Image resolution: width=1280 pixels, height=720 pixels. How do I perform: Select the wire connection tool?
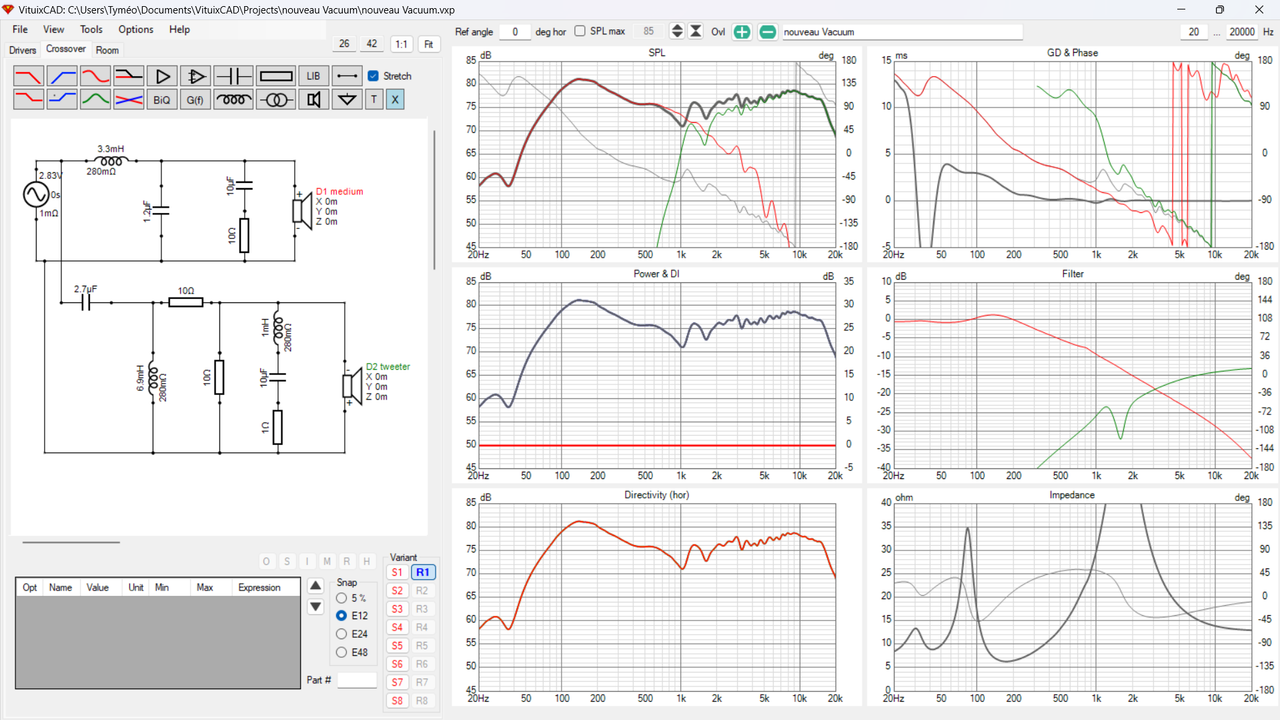pos(347,76)
